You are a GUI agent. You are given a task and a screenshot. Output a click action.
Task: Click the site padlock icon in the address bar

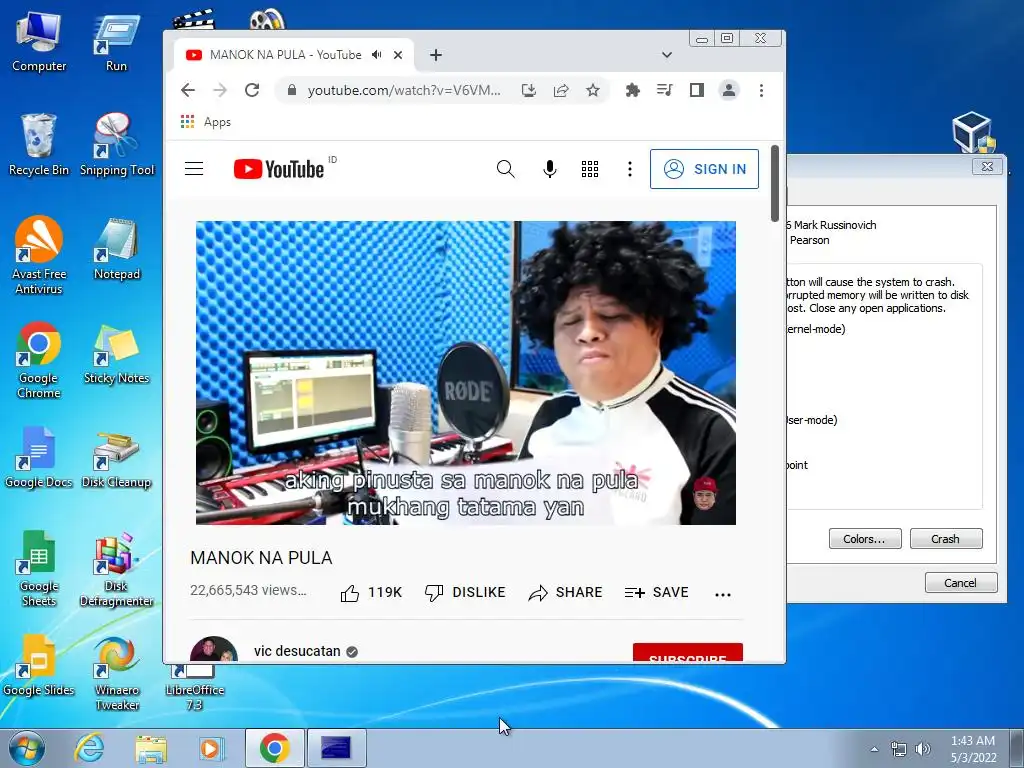[292, 90]
